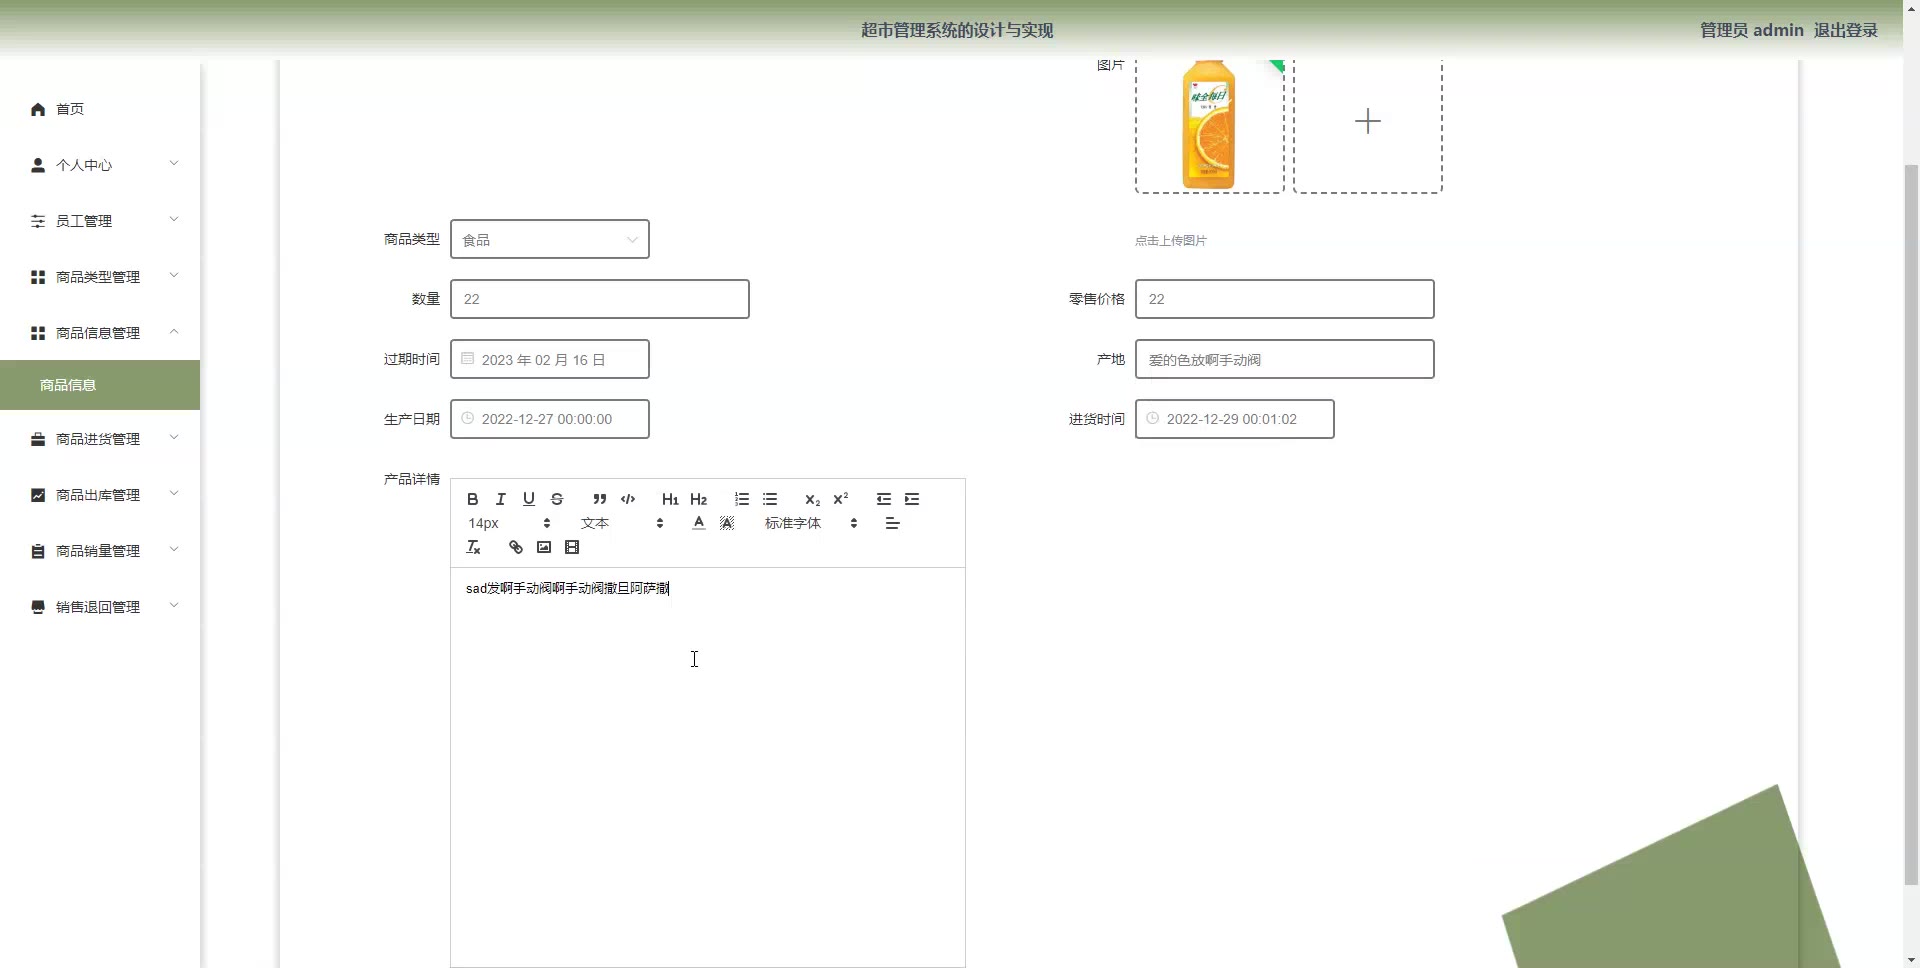1920x968 pixels.
Task: Click the plus box to upload image
Action: (1368, 122)
